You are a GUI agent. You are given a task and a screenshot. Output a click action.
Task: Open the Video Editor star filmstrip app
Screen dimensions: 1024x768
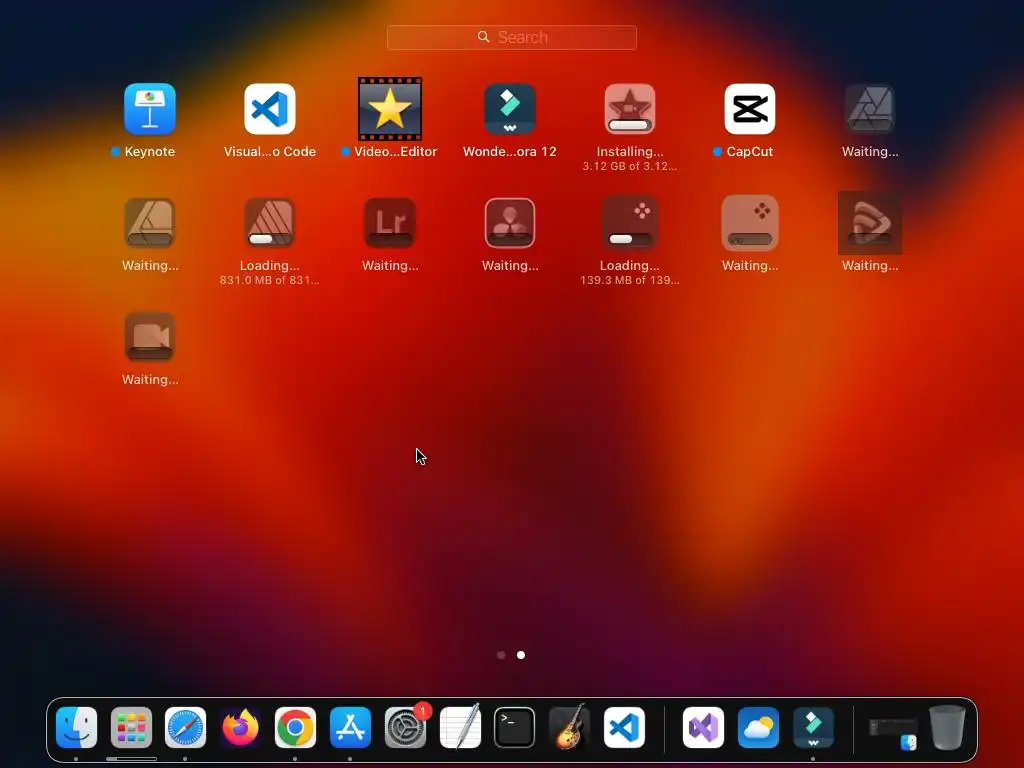point(390,109)
